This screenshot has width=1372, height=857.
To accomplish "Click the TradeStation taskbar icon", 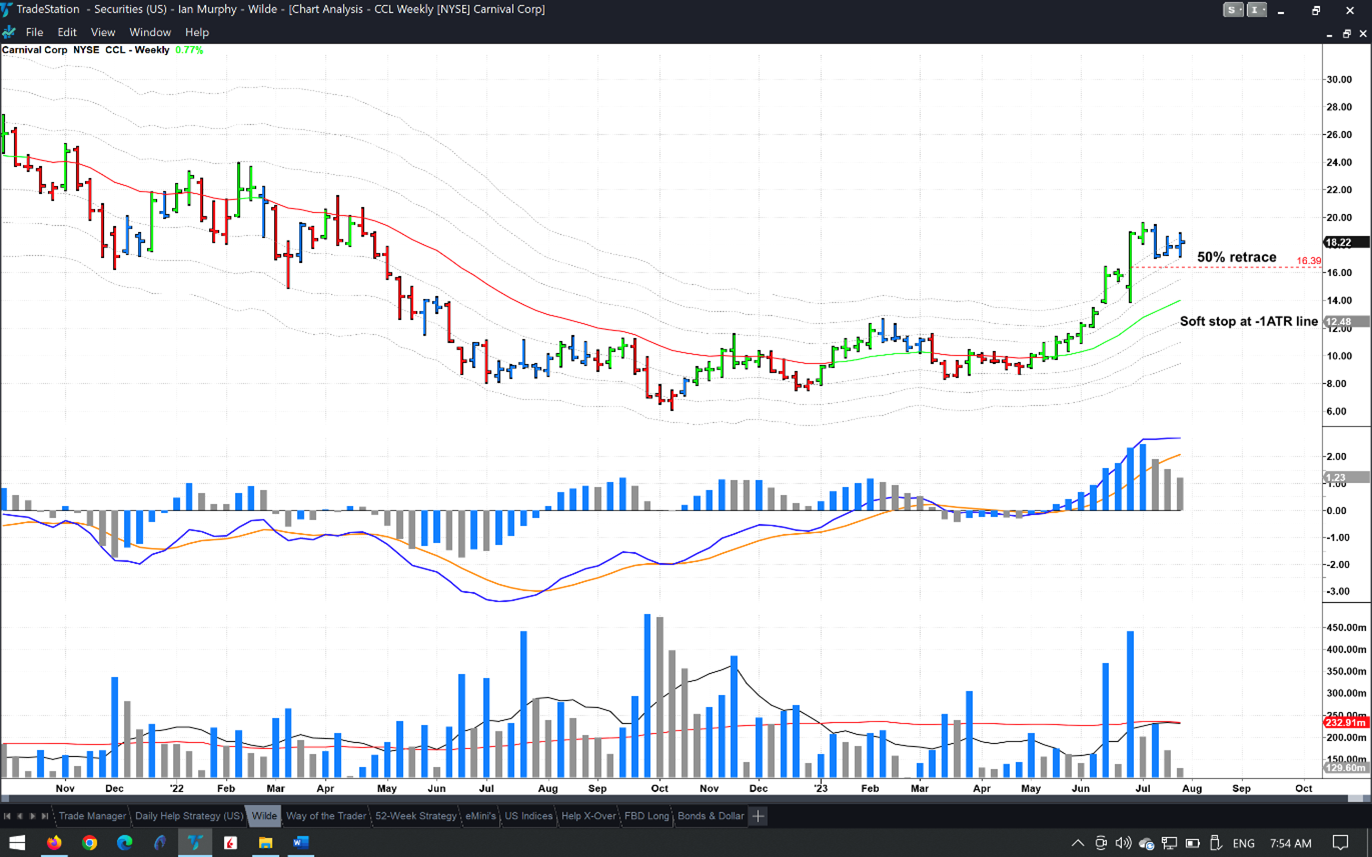I will point(195,843).
